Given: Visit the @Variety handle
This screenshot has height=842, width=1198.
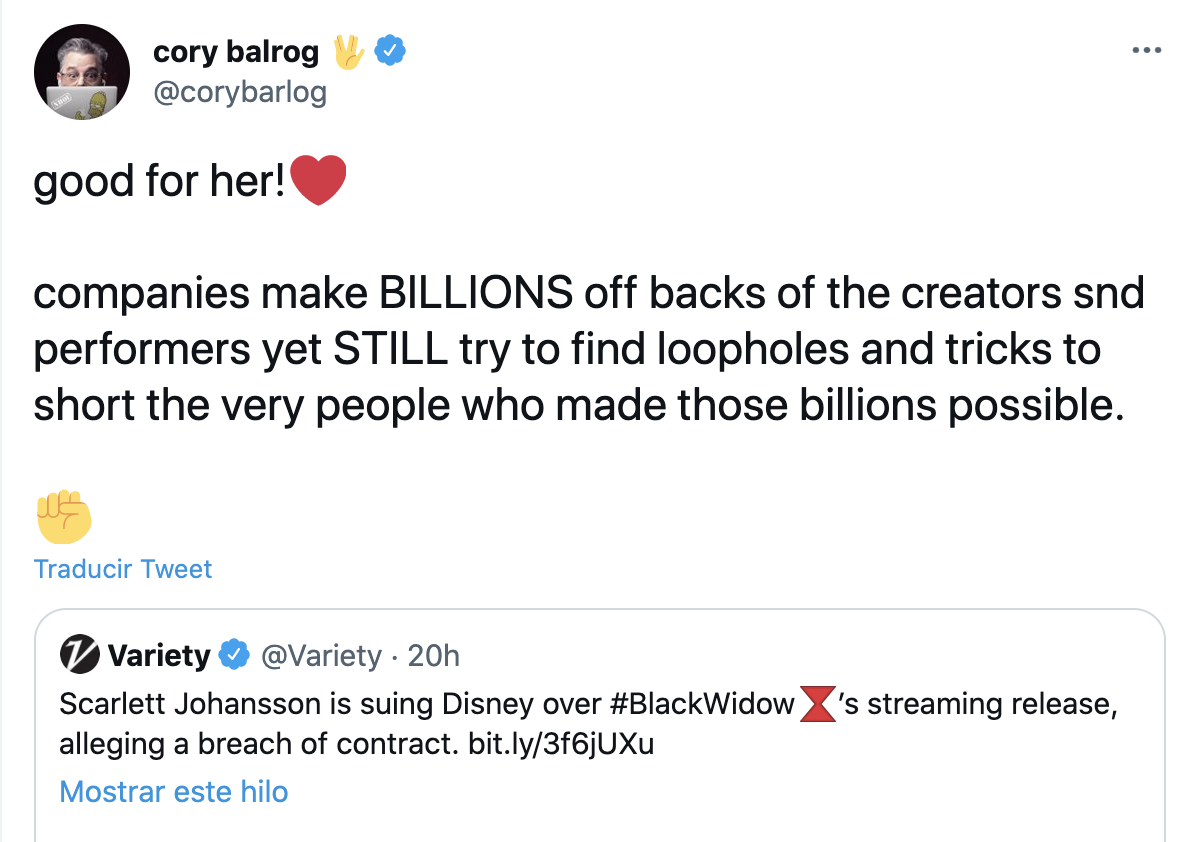Looking at the screenshot, I should [321, 656].
